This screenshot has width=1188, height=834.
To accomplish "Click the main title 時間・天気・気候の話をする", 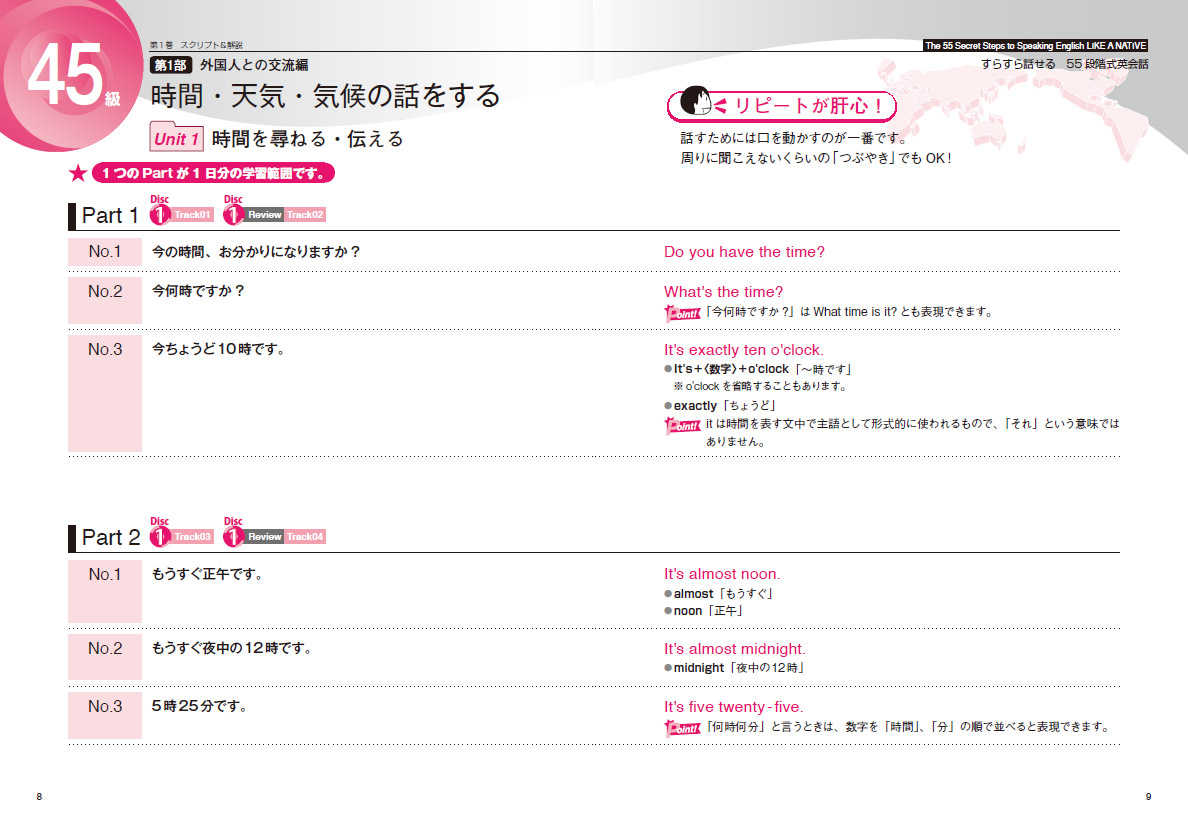I will [326, 96].
